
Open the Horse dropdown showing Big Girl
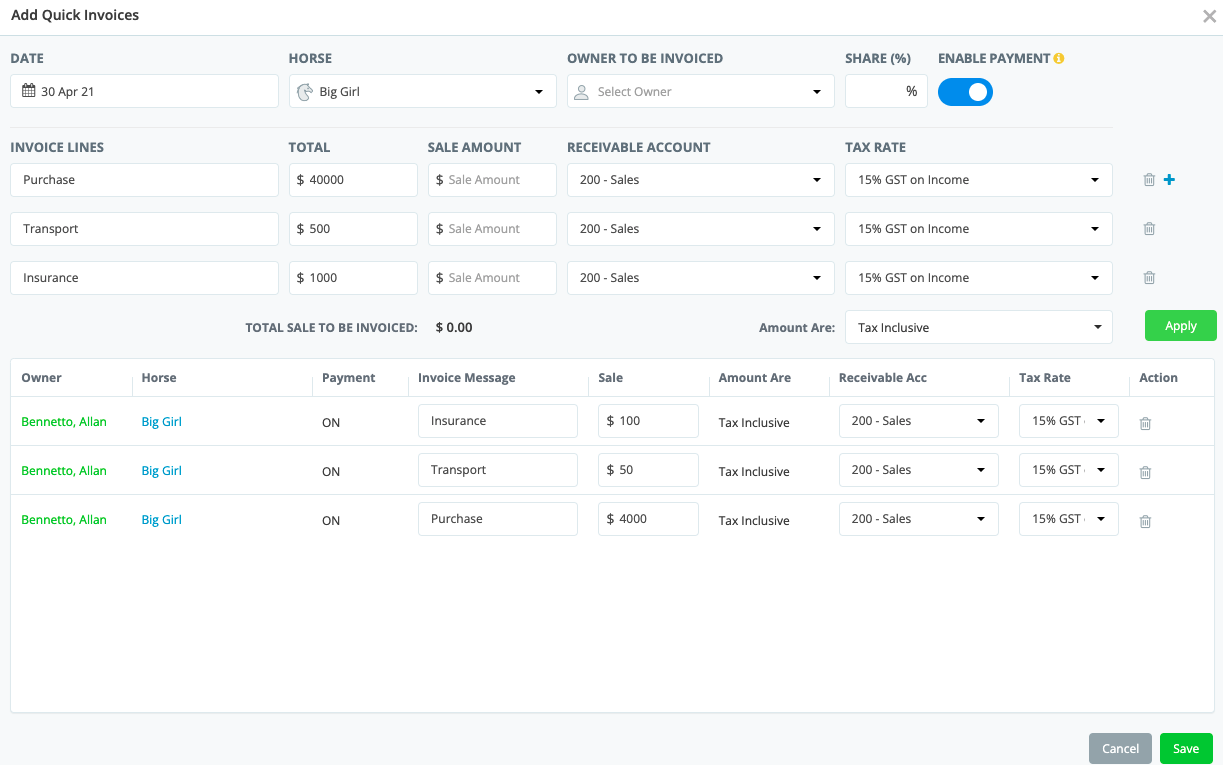click(422, 91)
